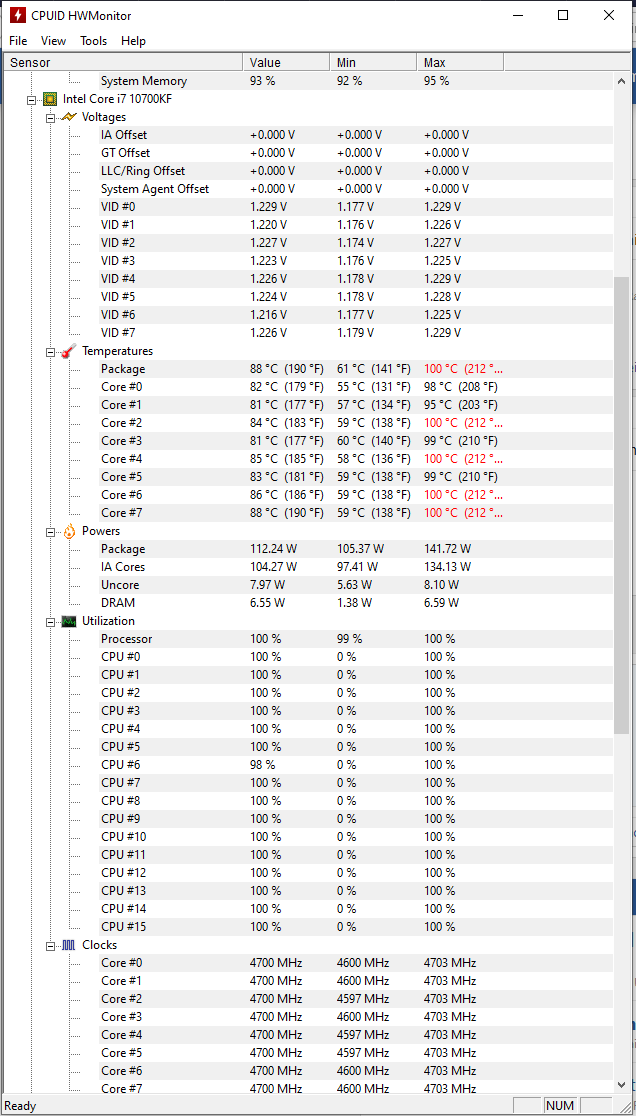This screenshot has height=1116, width=636.
Task: Collapse the Clocks section
Action: 51,946
